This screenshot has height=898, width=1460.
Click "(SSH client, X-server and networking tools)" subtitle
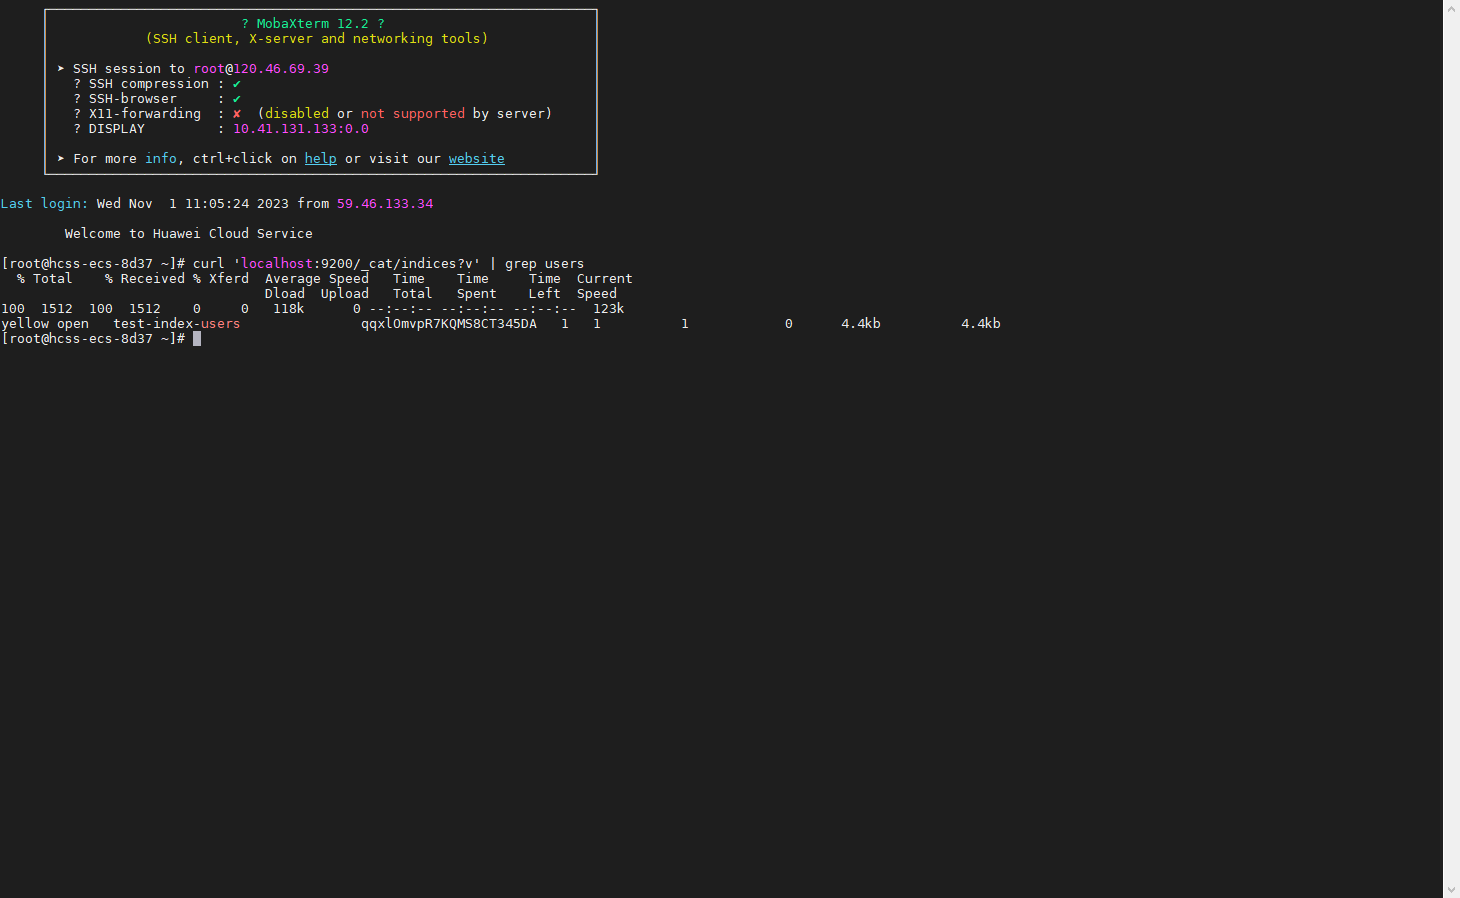317,39
